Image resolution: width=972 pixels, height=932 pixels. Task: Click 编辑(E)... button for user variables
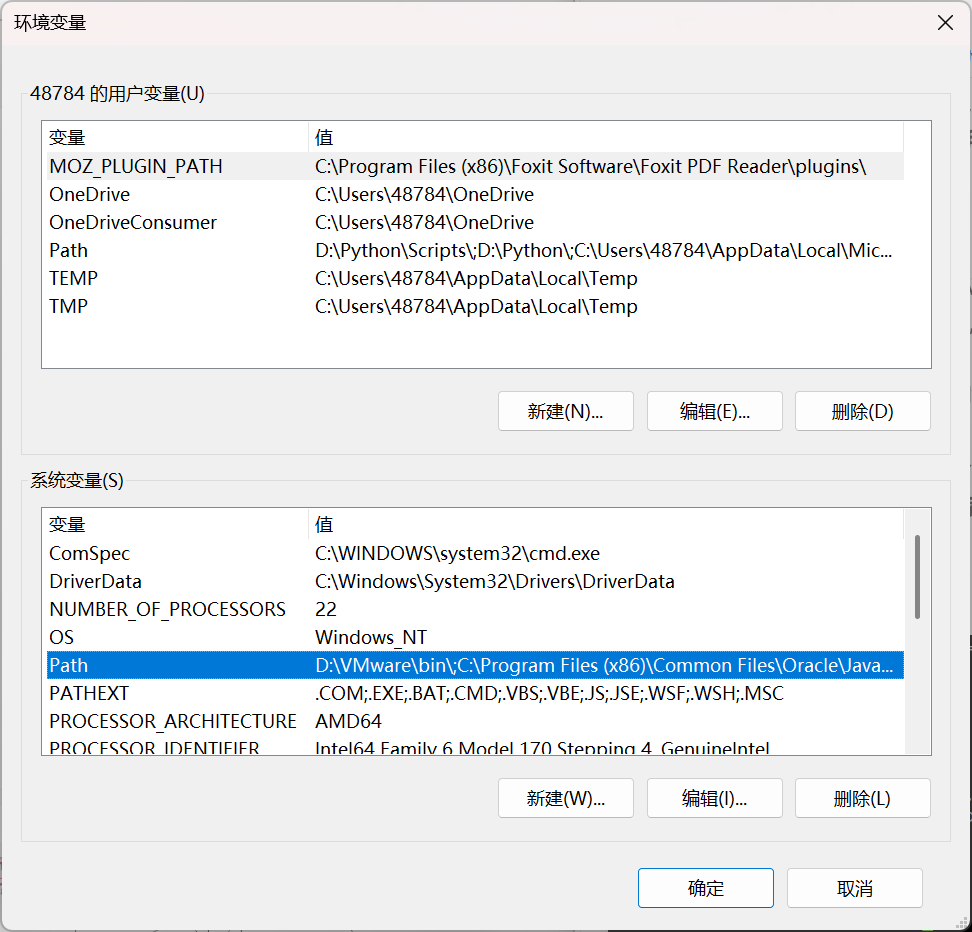[x=714, y=411]
